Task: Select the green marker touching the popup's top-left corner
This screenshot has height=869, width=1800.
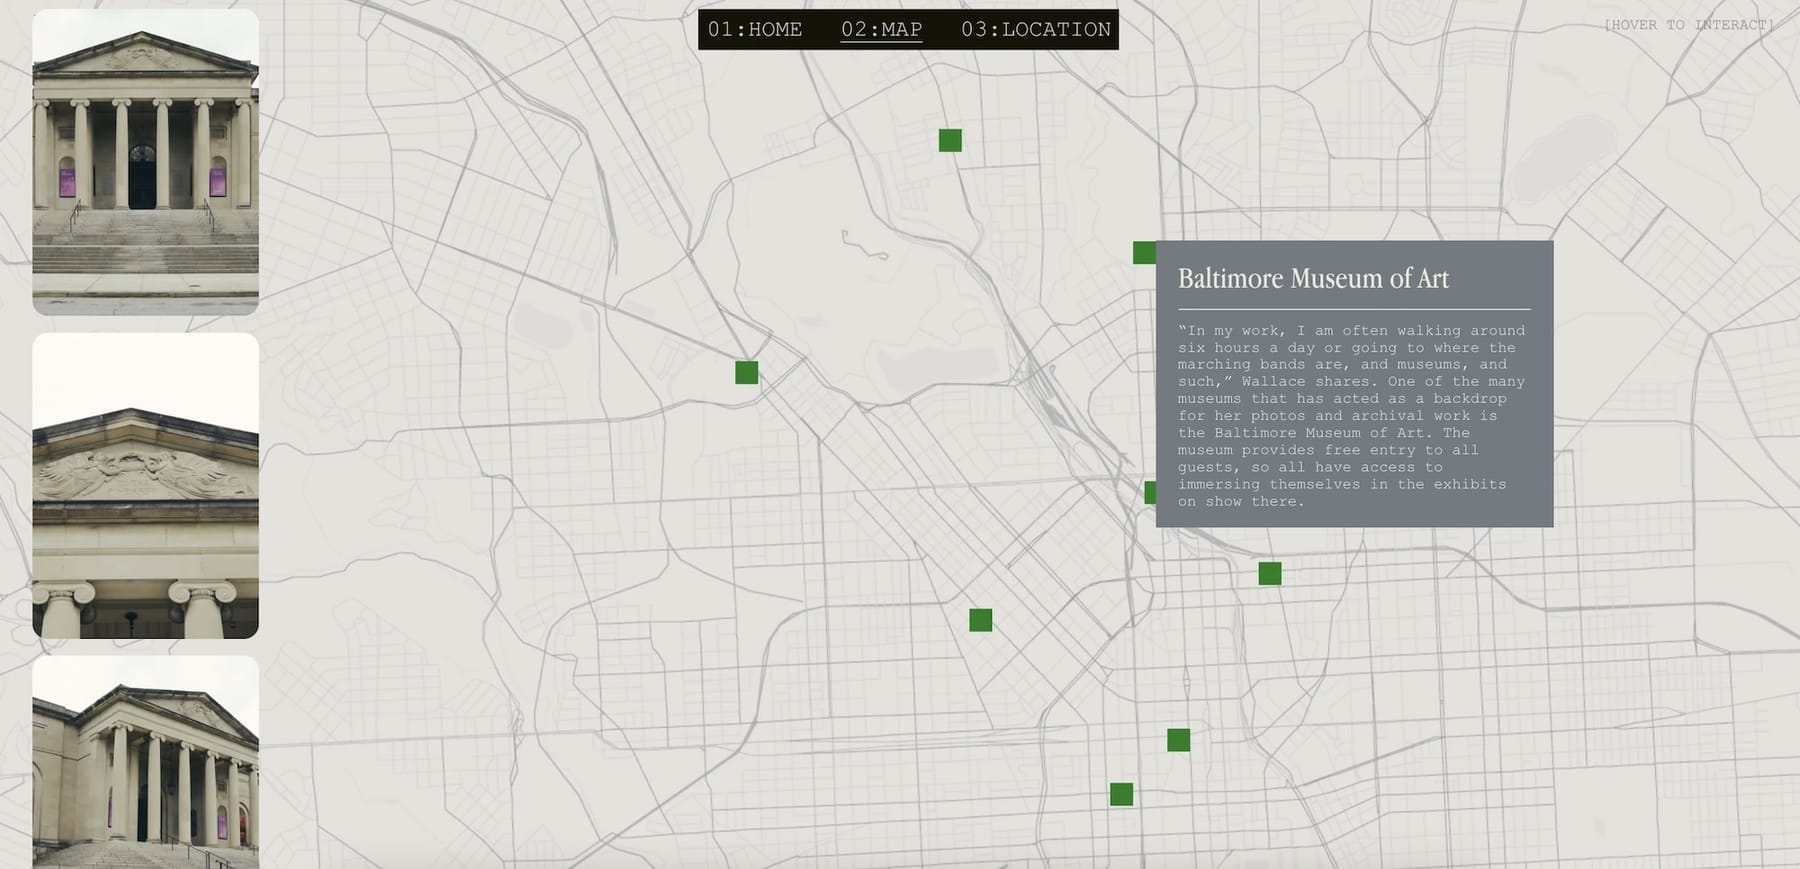Action: pos(1145,253)
